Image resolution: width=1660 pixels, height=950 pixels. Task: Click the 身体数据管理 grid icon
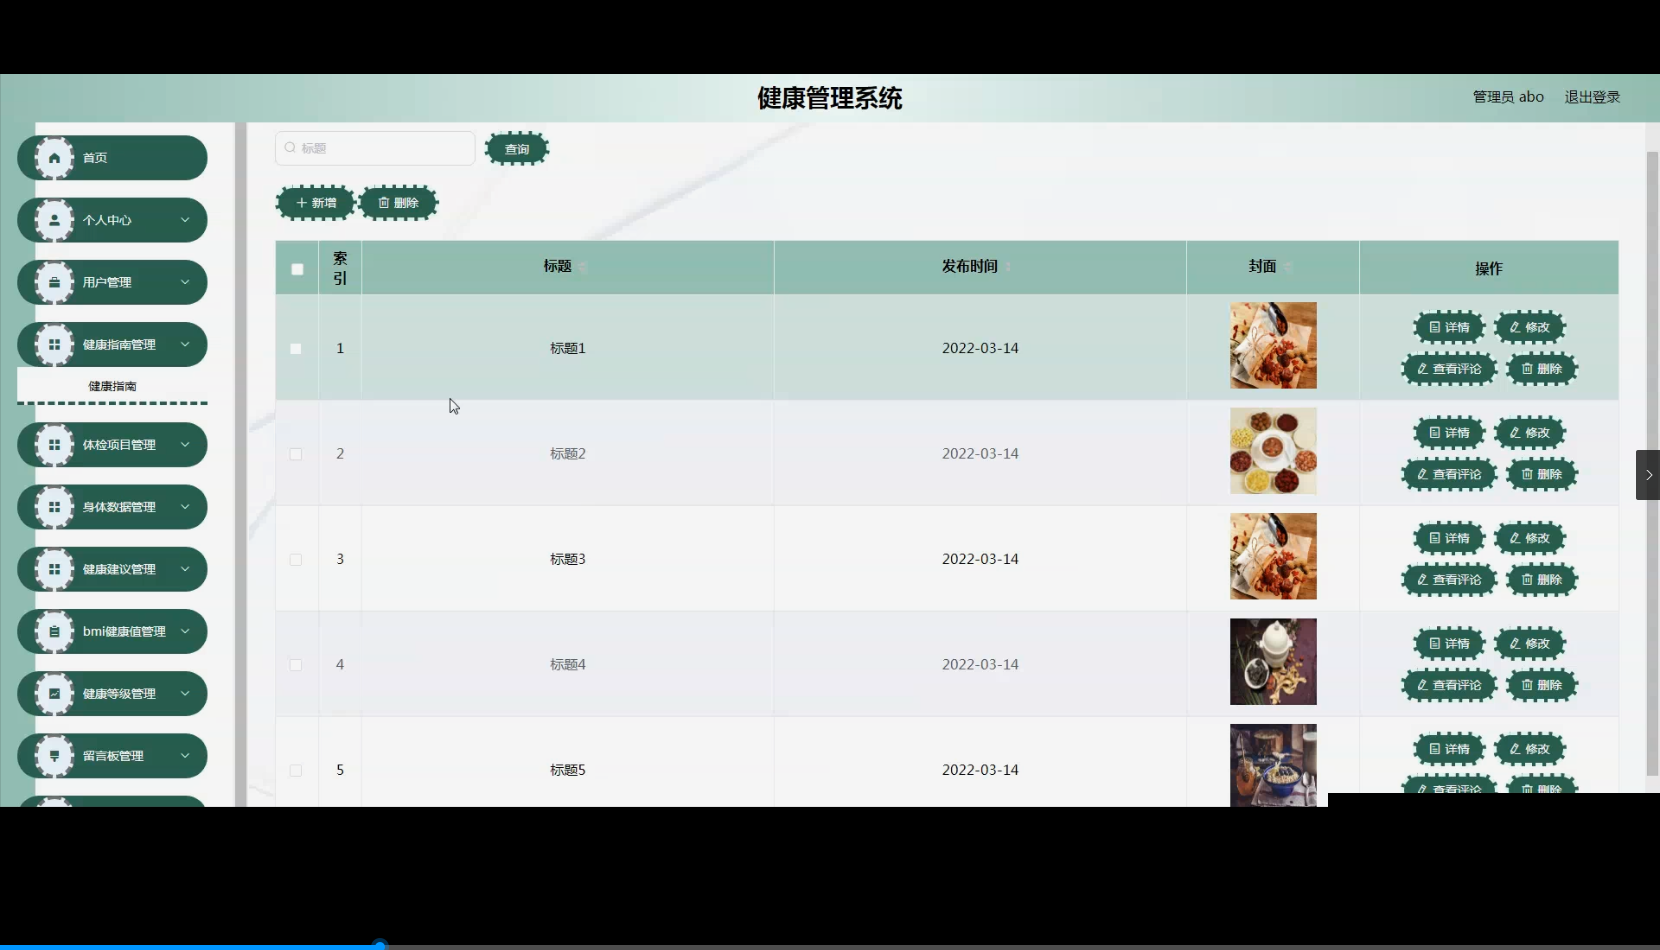point(55,507)
